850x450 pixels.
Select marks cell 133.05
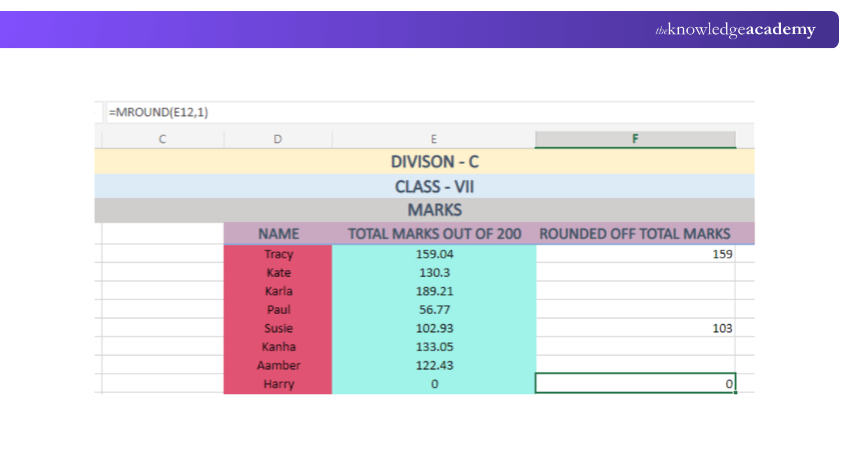[434, 346]
